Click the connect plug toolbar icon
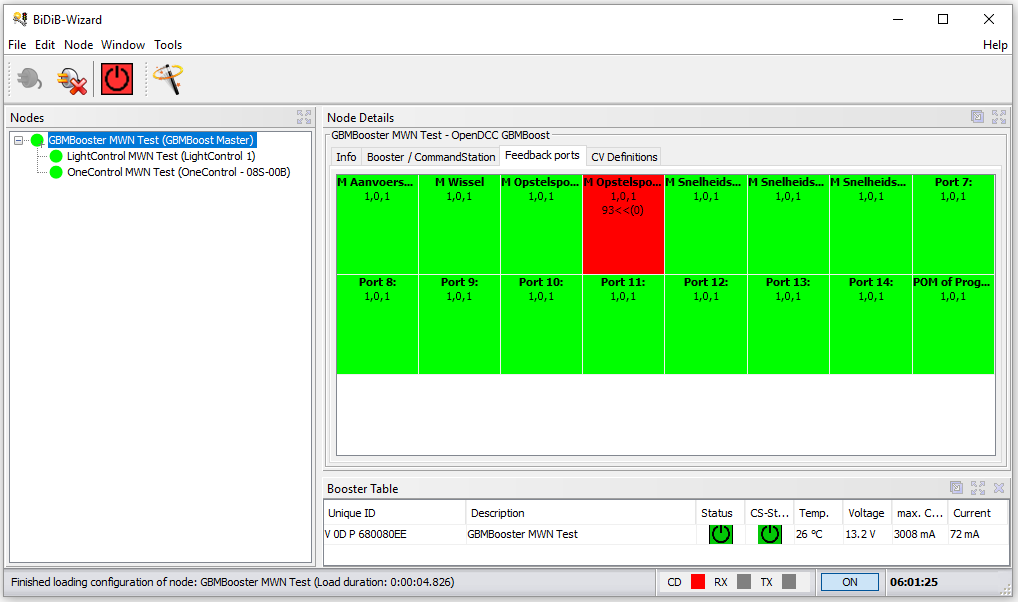Viewport: 1018px width, 602px height. [29, 79]
